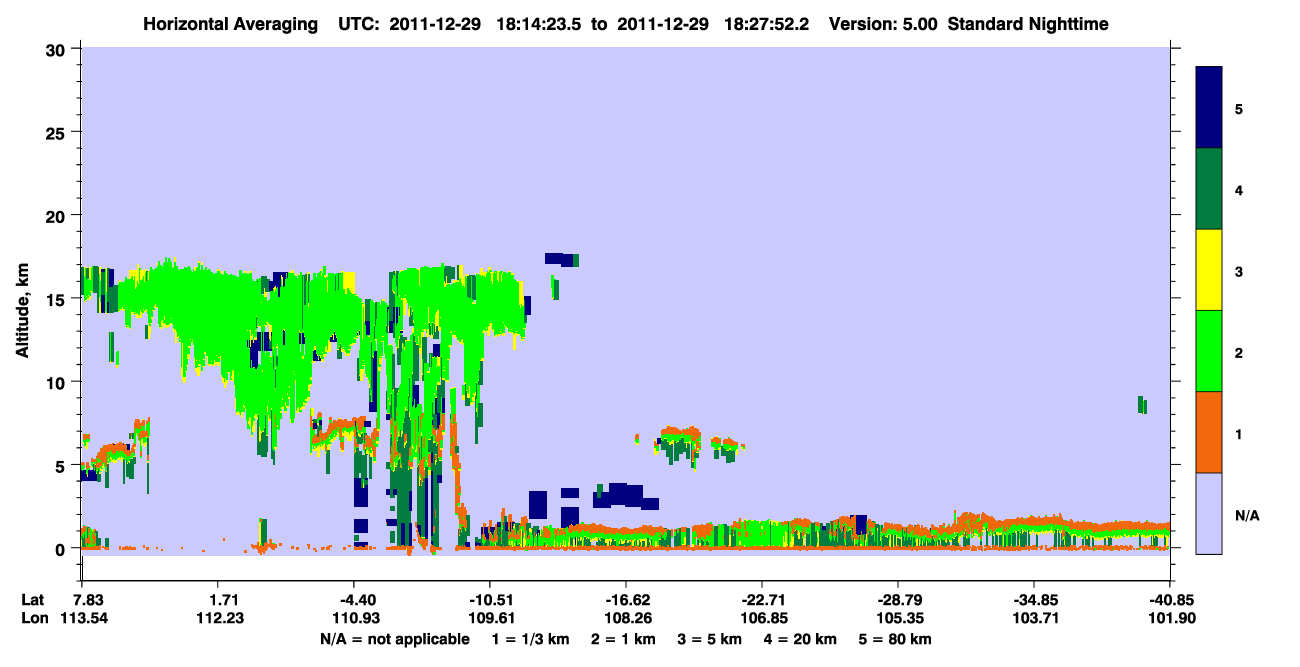Image resolution: width=1300 pixels, height=667 pixels.
Task: Select the dark blue level 5 color band
Action: [1209, 107]
